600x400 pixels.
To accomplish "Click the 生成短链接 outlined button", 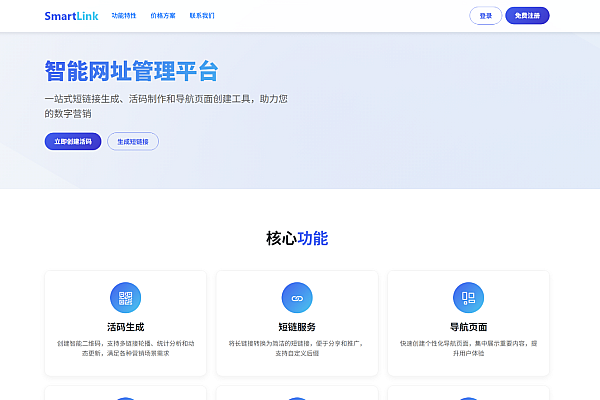I will 132,141.
